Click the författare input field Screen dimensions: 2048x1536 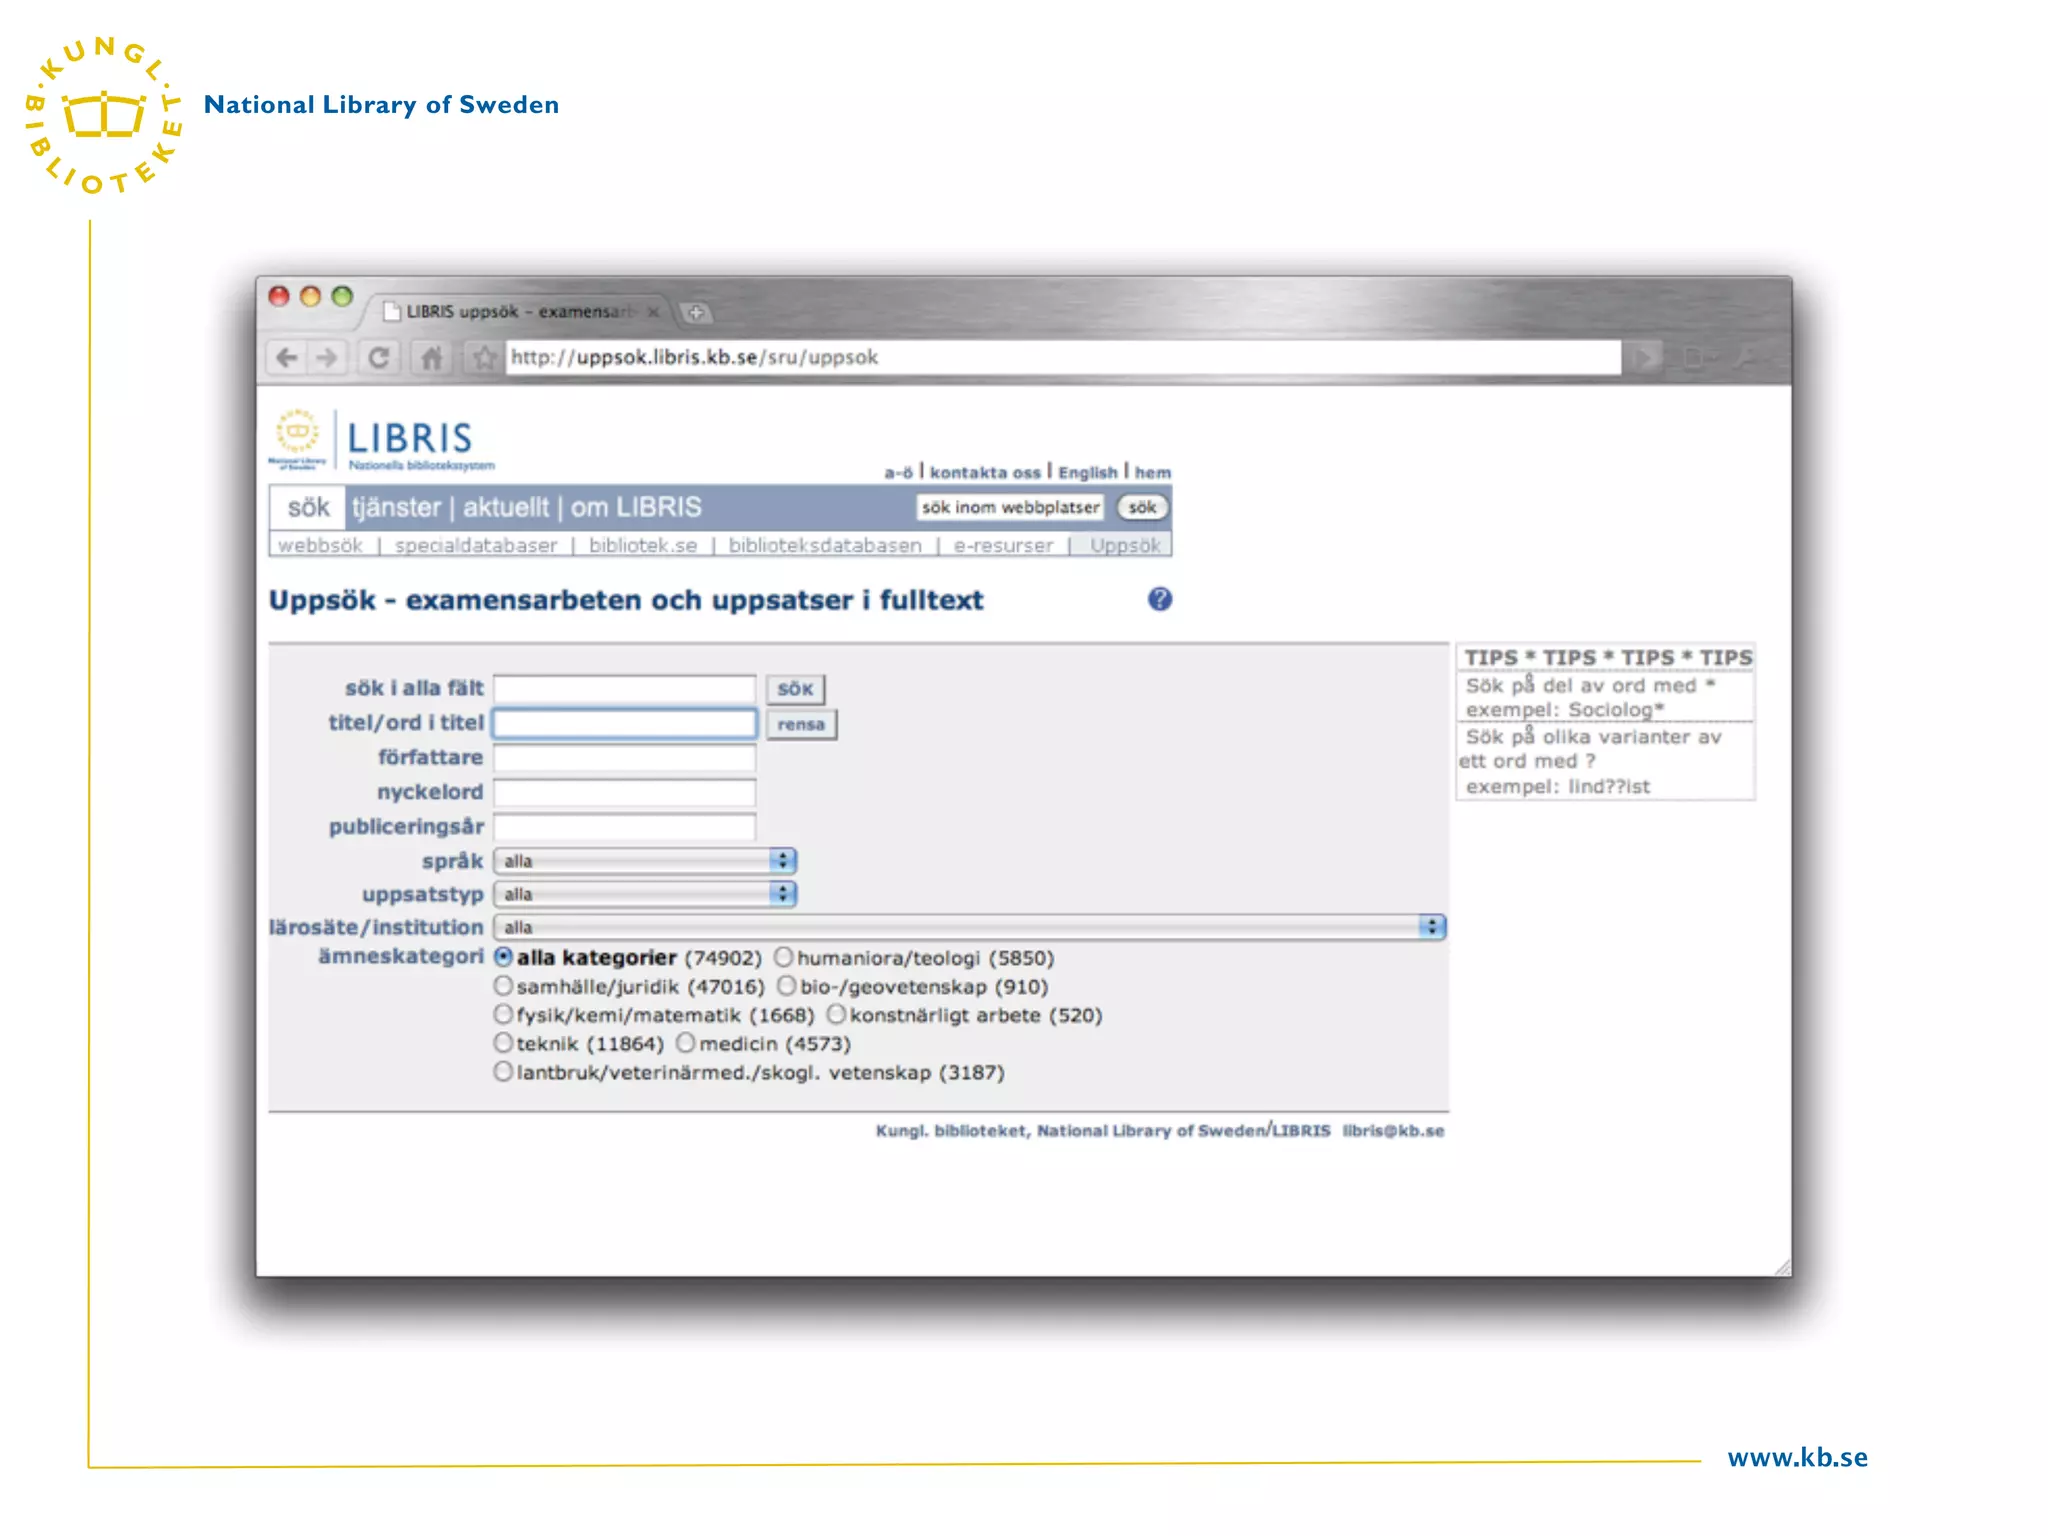(624, 758)
